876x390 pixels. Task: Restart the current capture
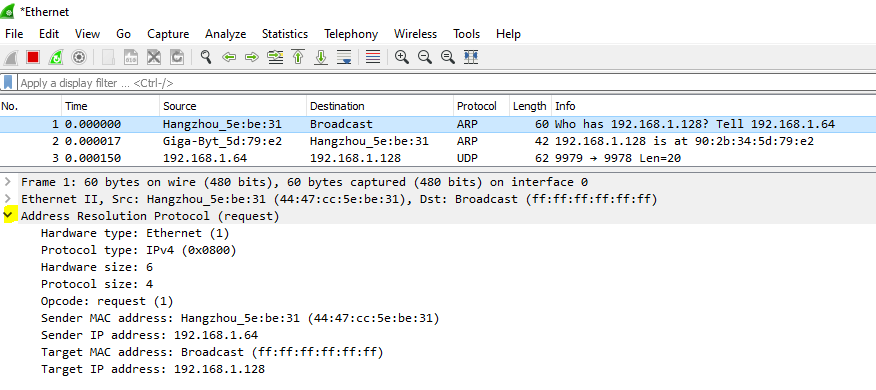coord(56,57)
